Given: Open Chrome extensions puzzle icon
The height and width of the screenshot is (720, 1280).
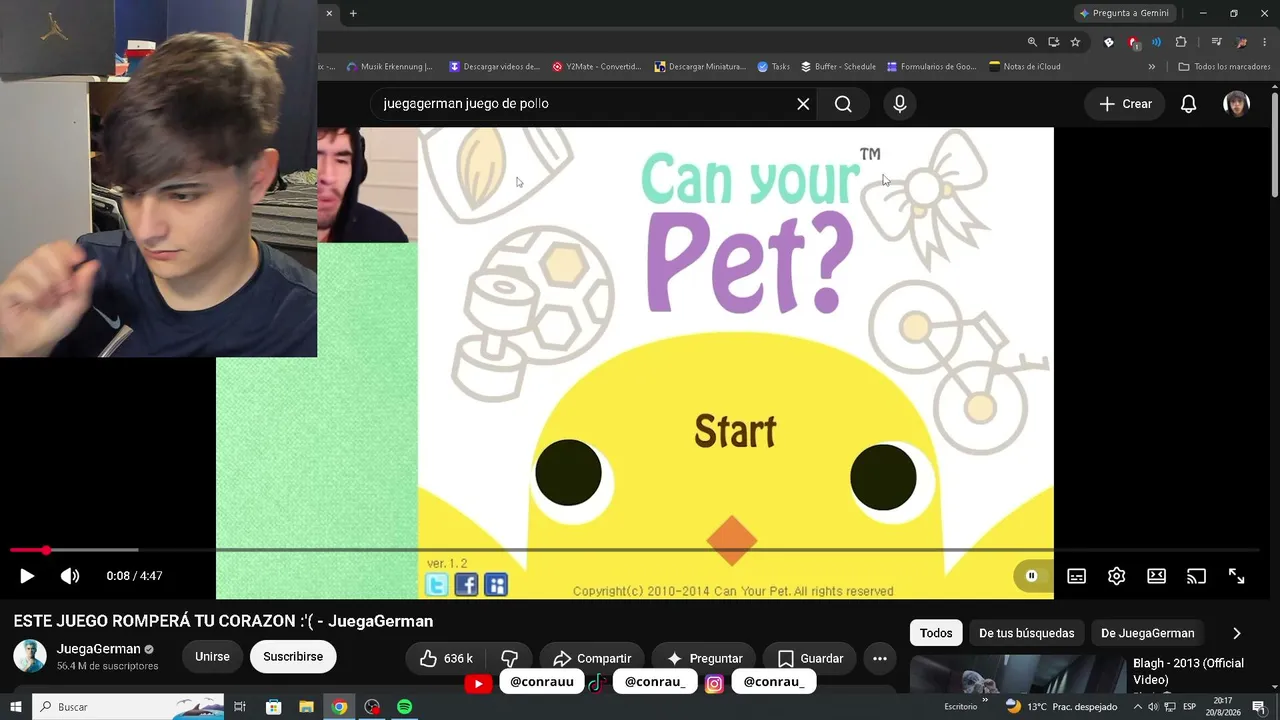Looking at the screenshot, I should coord(1181,42).
